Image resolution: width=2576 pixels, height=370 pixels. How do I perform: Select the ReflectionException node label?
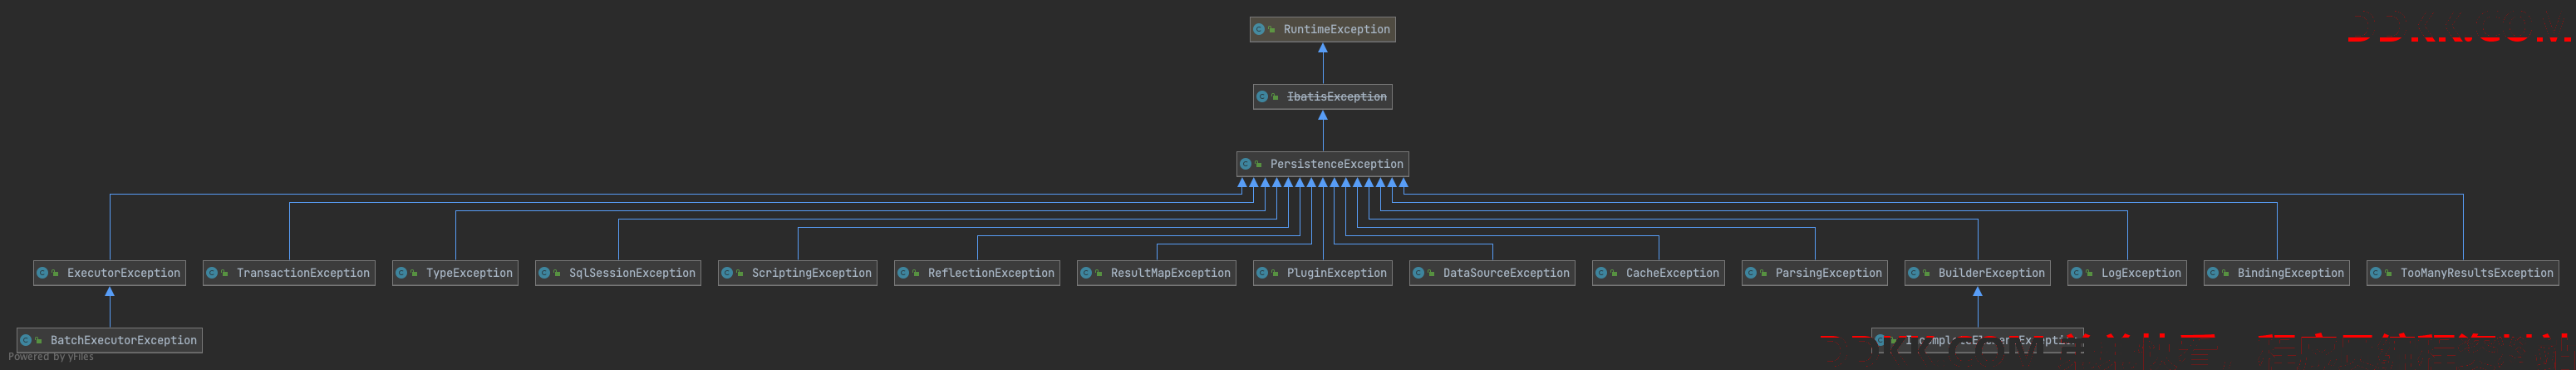[x=991, y=273]
